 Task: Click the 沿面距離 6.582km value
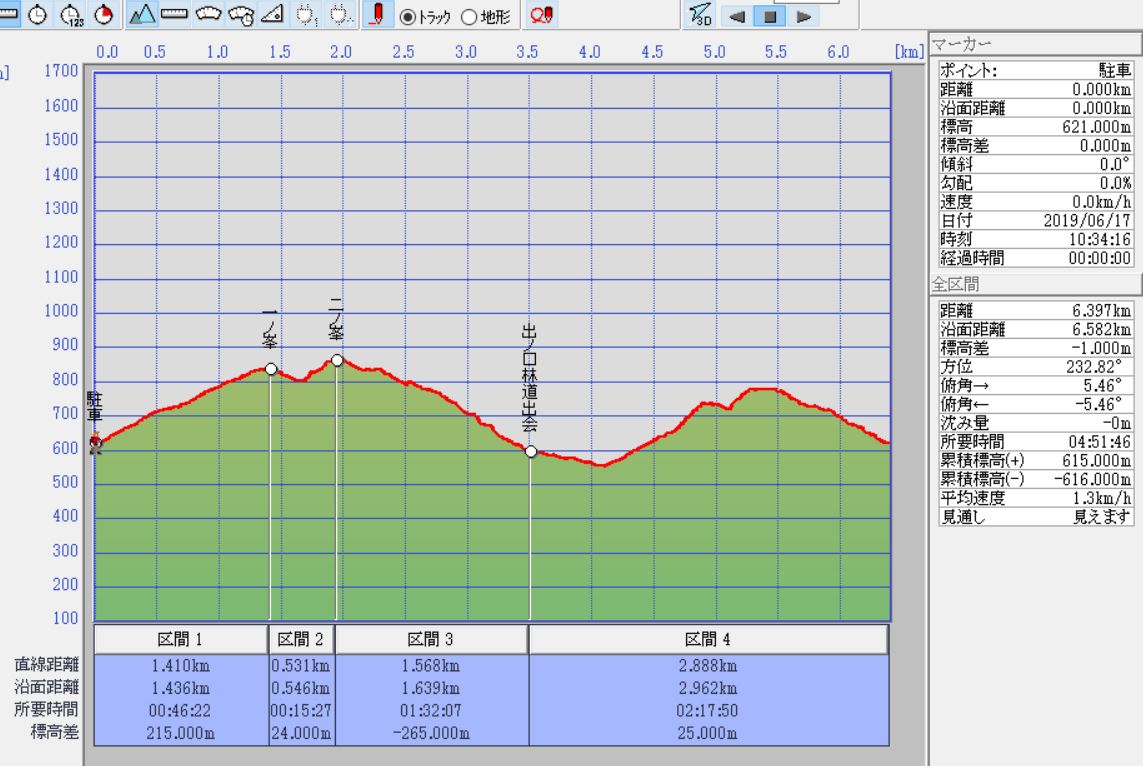coord(1101,329)
